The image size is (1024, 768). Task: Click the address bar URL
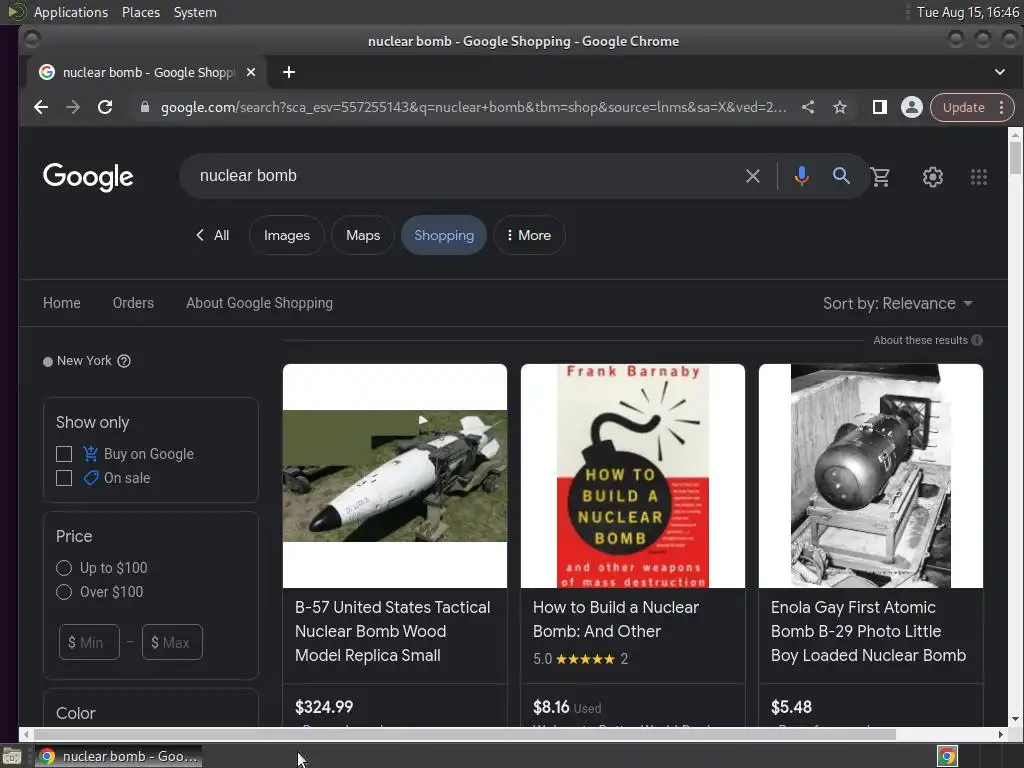tap(473, 107)
